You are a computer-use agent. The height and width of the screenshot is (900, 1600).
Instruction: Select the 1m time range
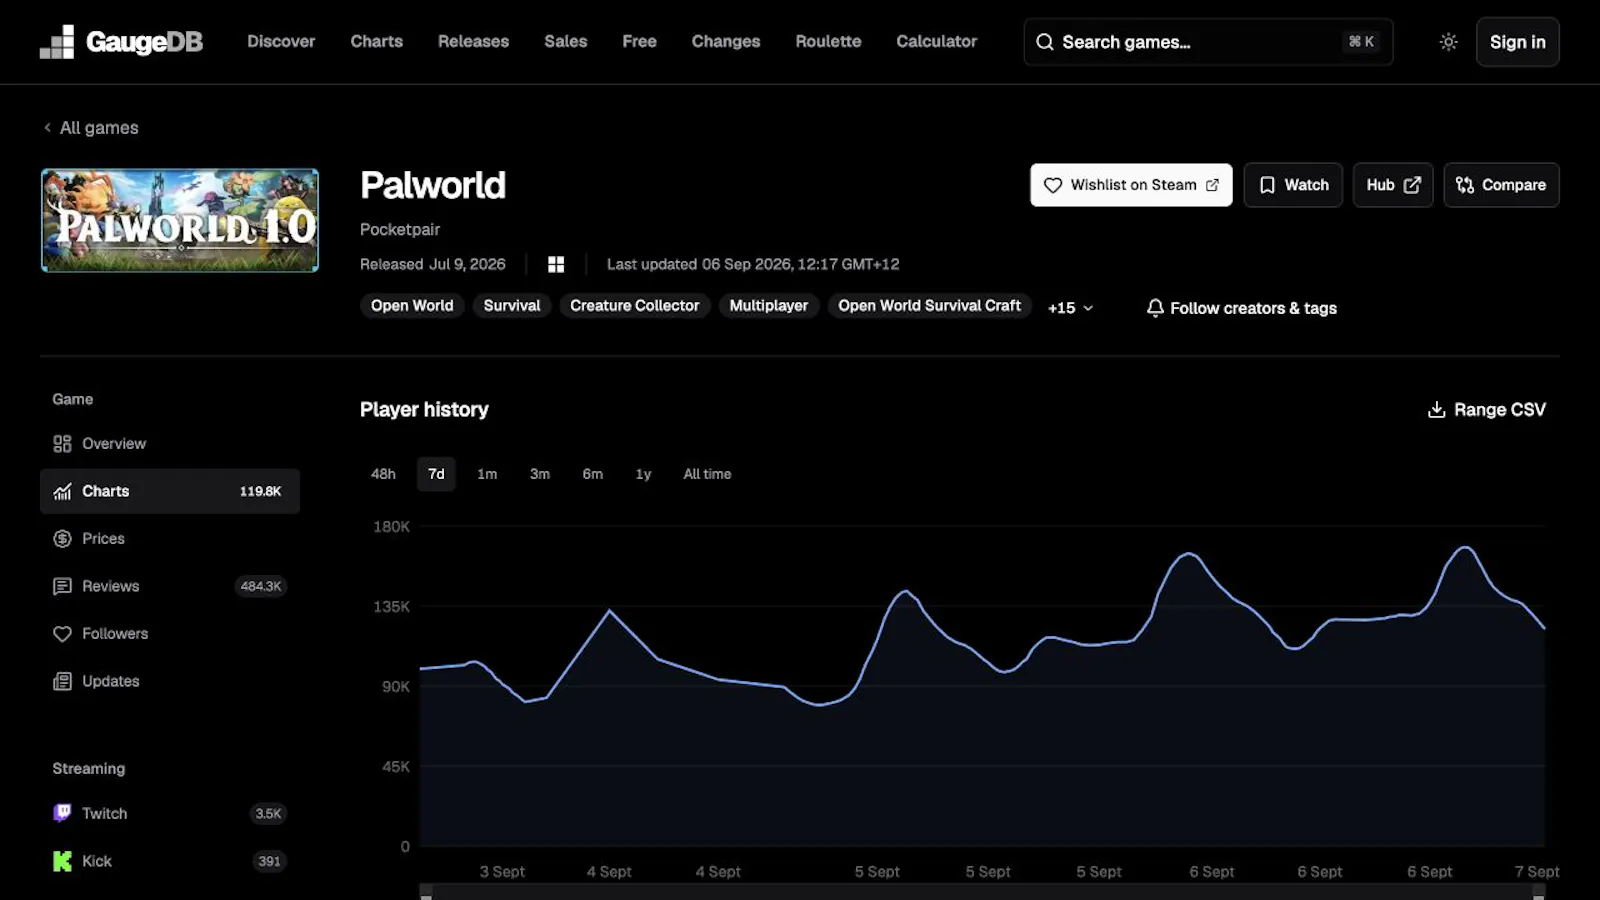[487, 474]
